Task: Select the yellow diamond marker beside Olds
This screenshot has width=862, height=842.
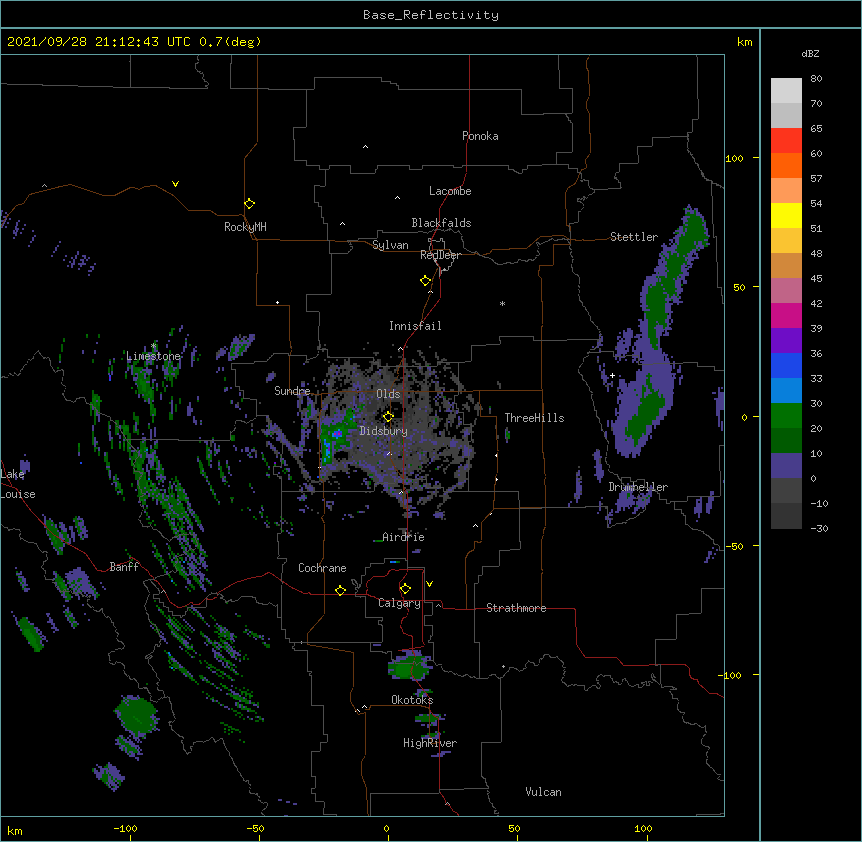Action: 388,417
